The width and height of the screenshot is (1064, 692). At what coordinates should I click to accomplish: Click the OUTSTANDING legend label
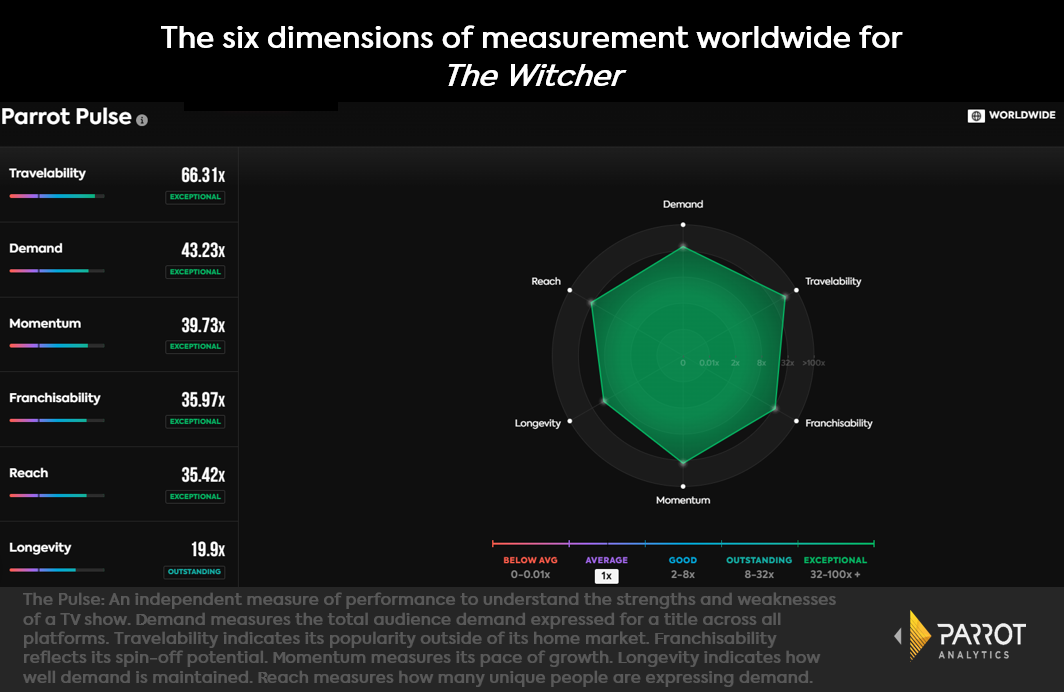[x=759, y=560]
